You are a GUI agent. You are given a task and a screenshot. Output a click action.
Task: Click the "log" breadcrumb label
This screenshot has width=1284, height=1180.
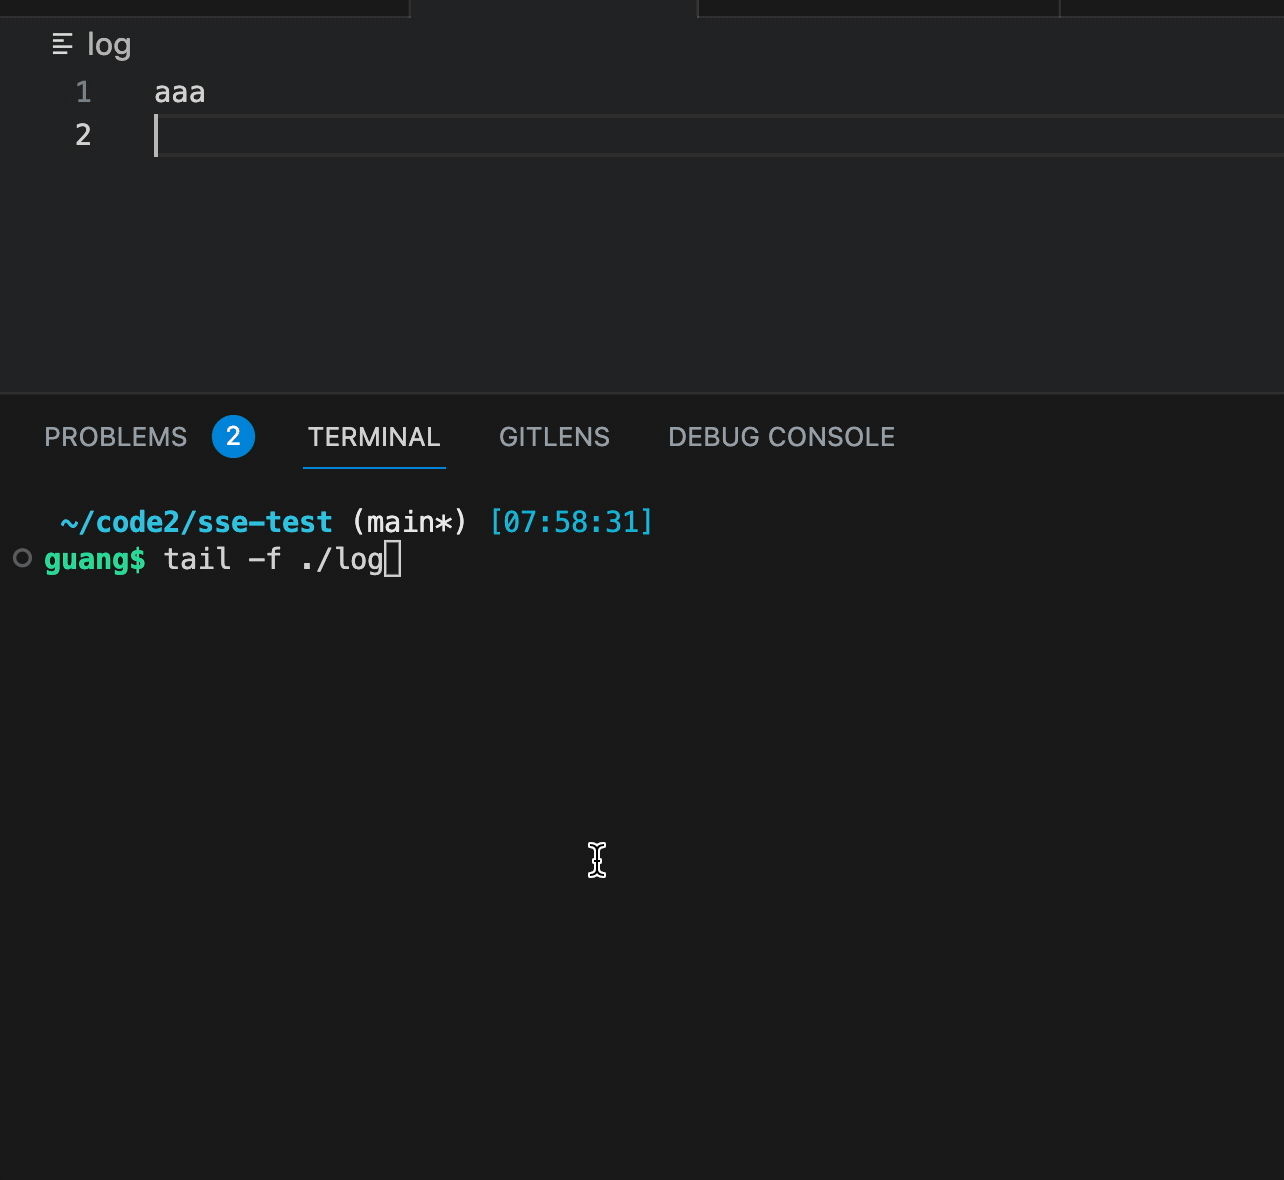109,44
